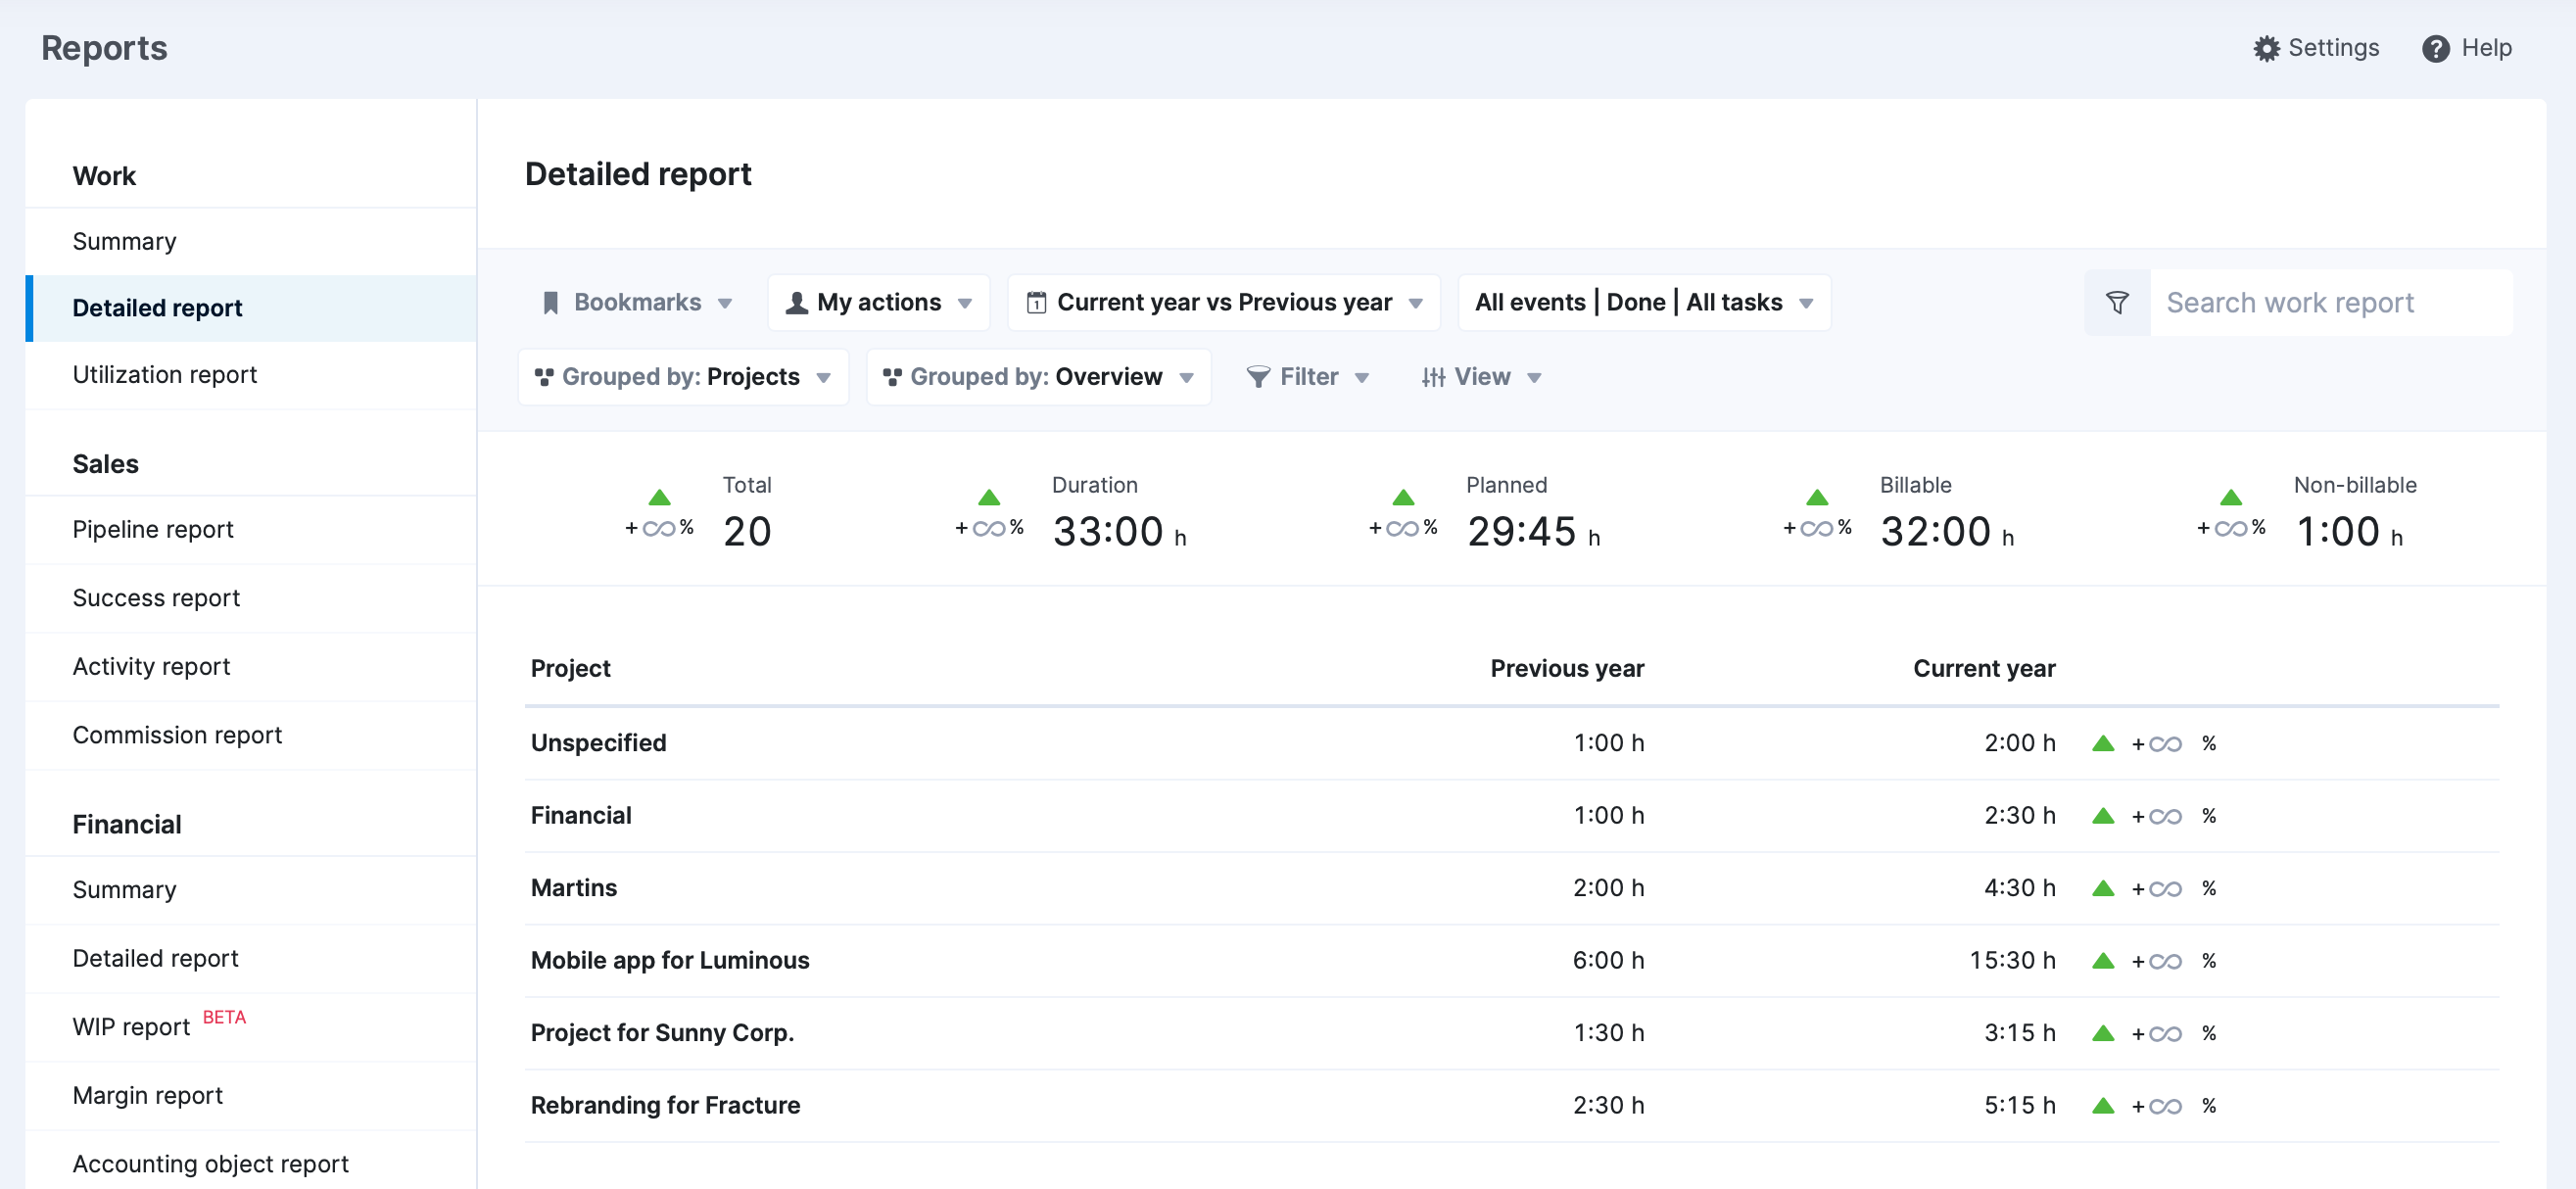Click the grouping icon next to Projects
This screenshot has width=2576, height=1189.
click(x=544, y=377)
